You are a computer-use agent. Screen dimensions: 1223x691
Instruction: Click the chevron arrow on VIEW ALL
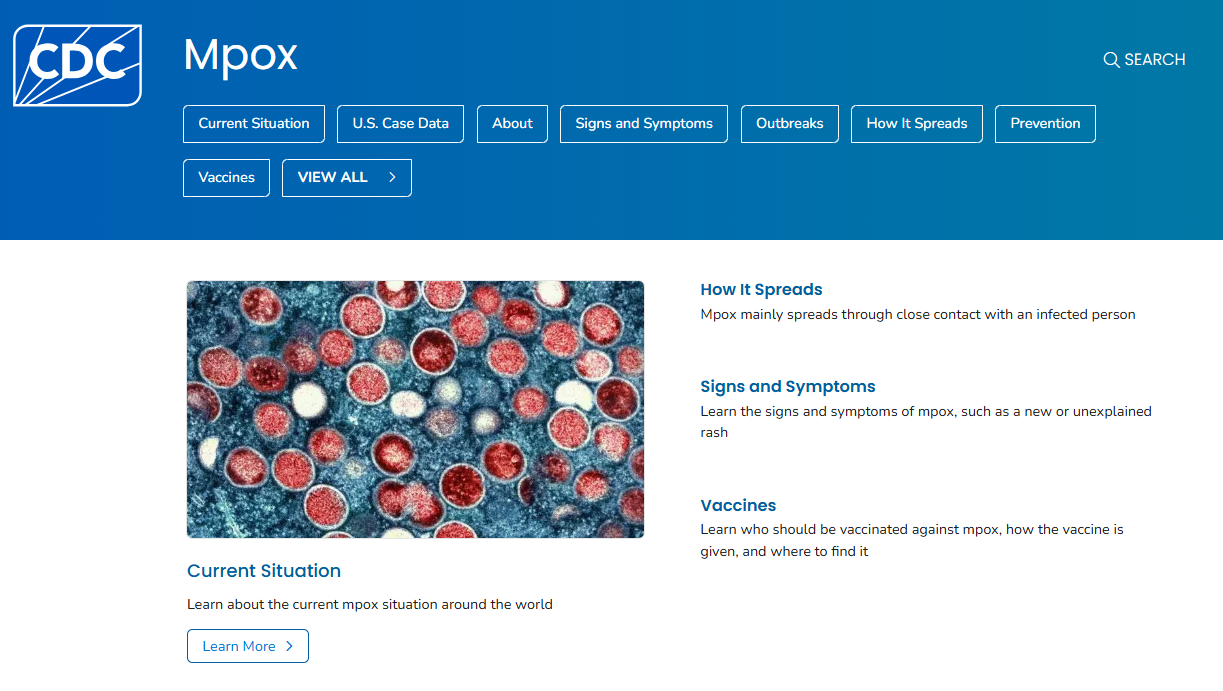pos(392,177)
